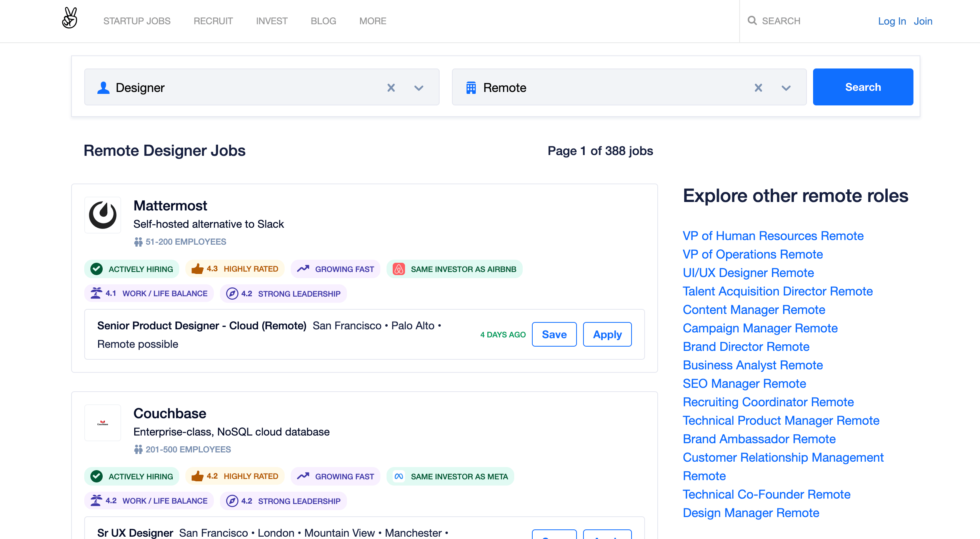Screen dimensions: 980x539
Task: Apply to the Senior Product Designer job
Action: 608,335
